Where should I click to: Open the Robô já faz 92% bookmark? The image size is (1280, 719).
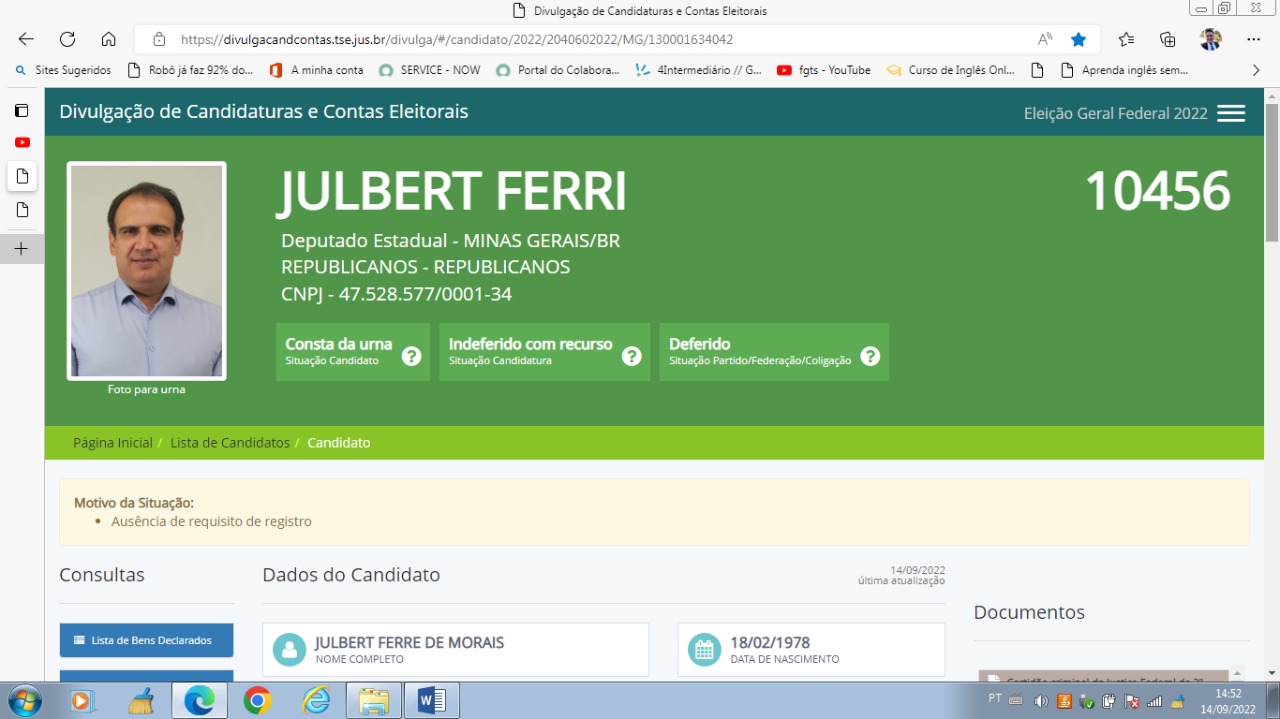click(x=191, y=70)
